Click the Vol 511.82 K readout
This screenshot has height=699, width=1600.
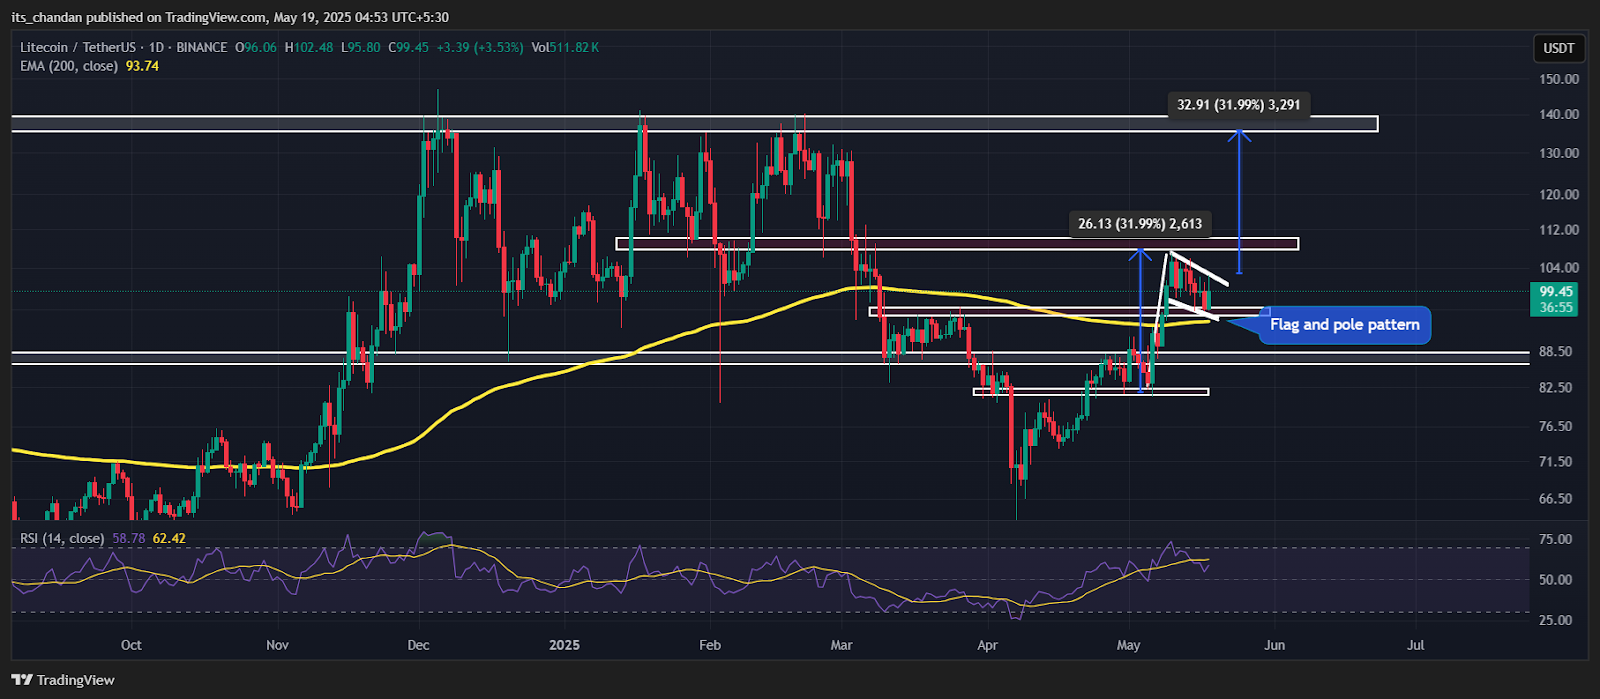click(565, 47)
